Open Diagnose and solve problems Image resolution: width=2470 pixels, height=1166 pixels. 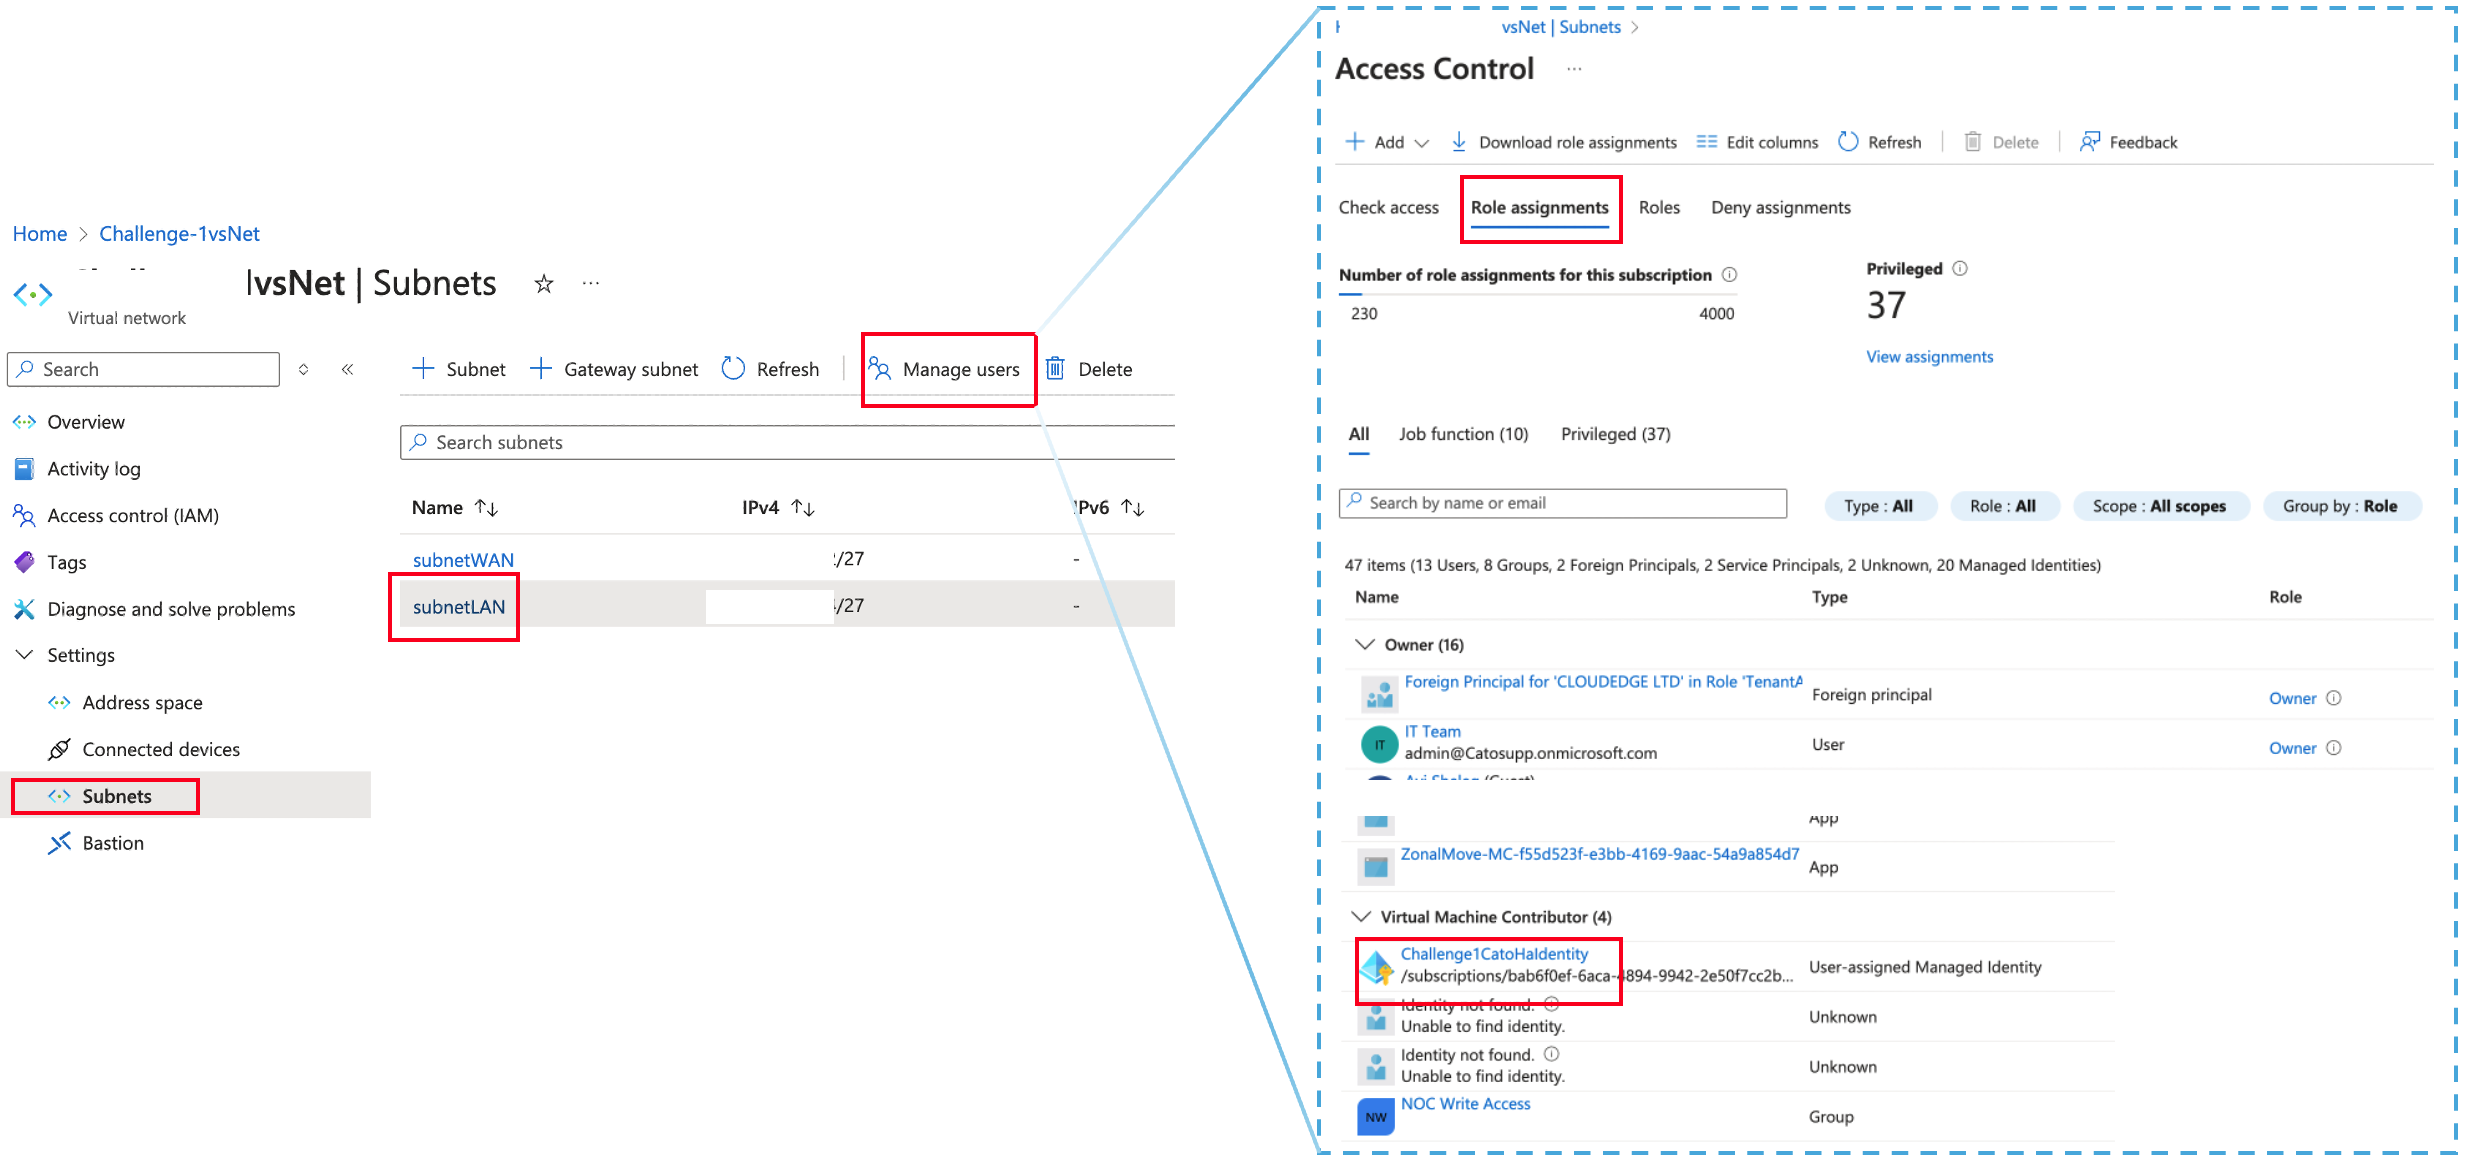point(171,609)
